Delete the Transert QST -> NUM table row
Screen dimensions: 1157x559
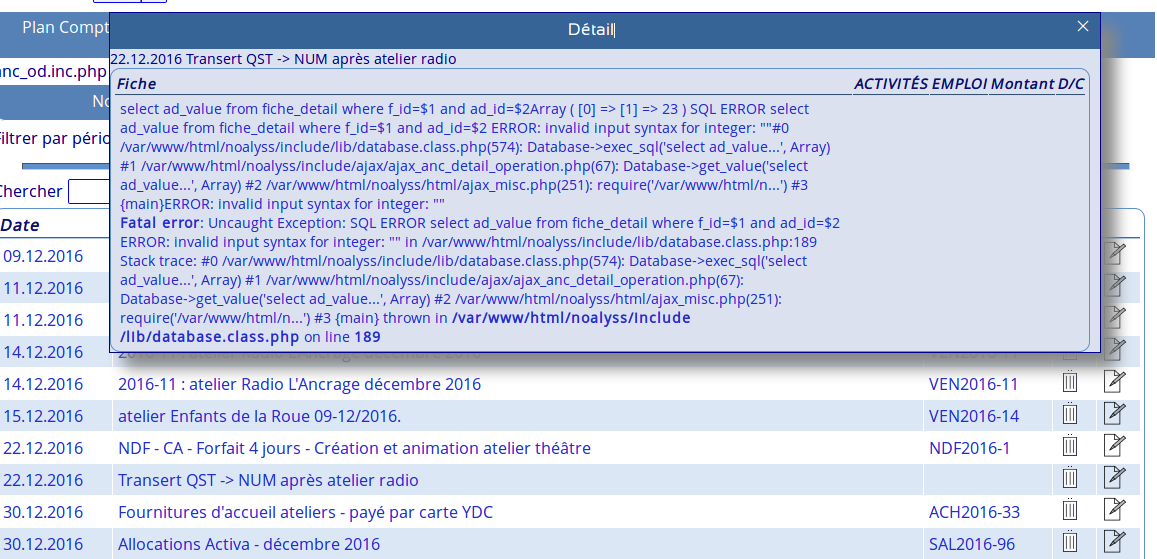tap(1069, 479)
